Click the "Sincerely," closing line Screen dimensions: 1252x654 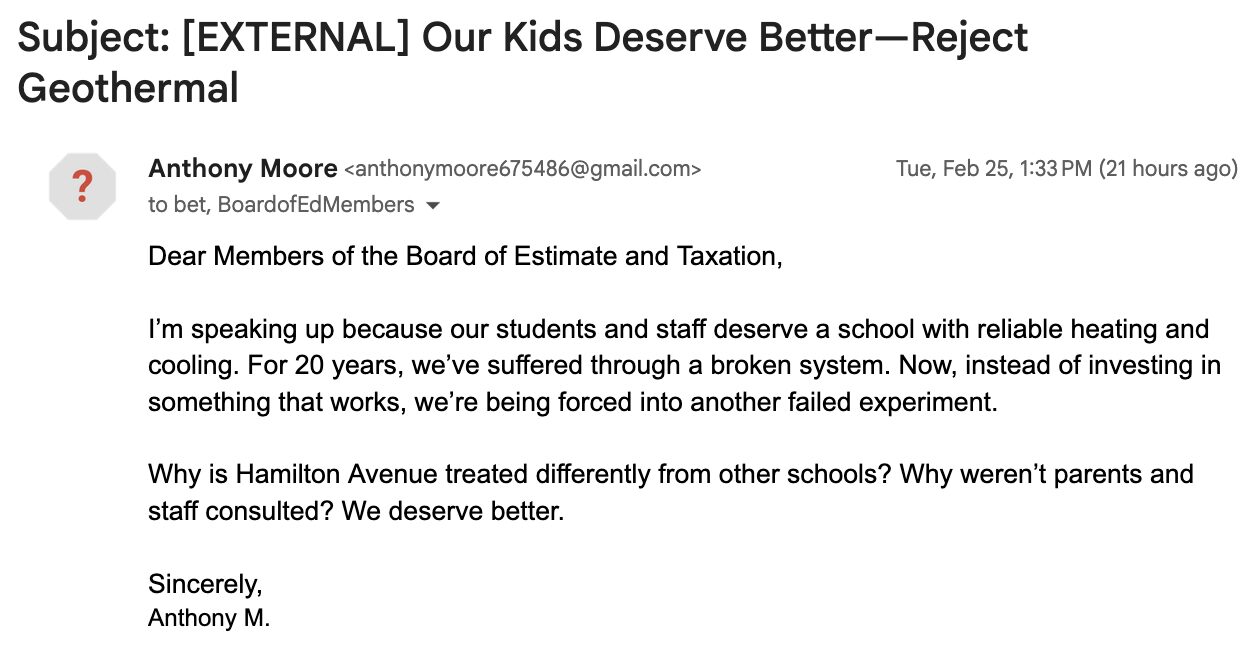click(x=205, y=584)
